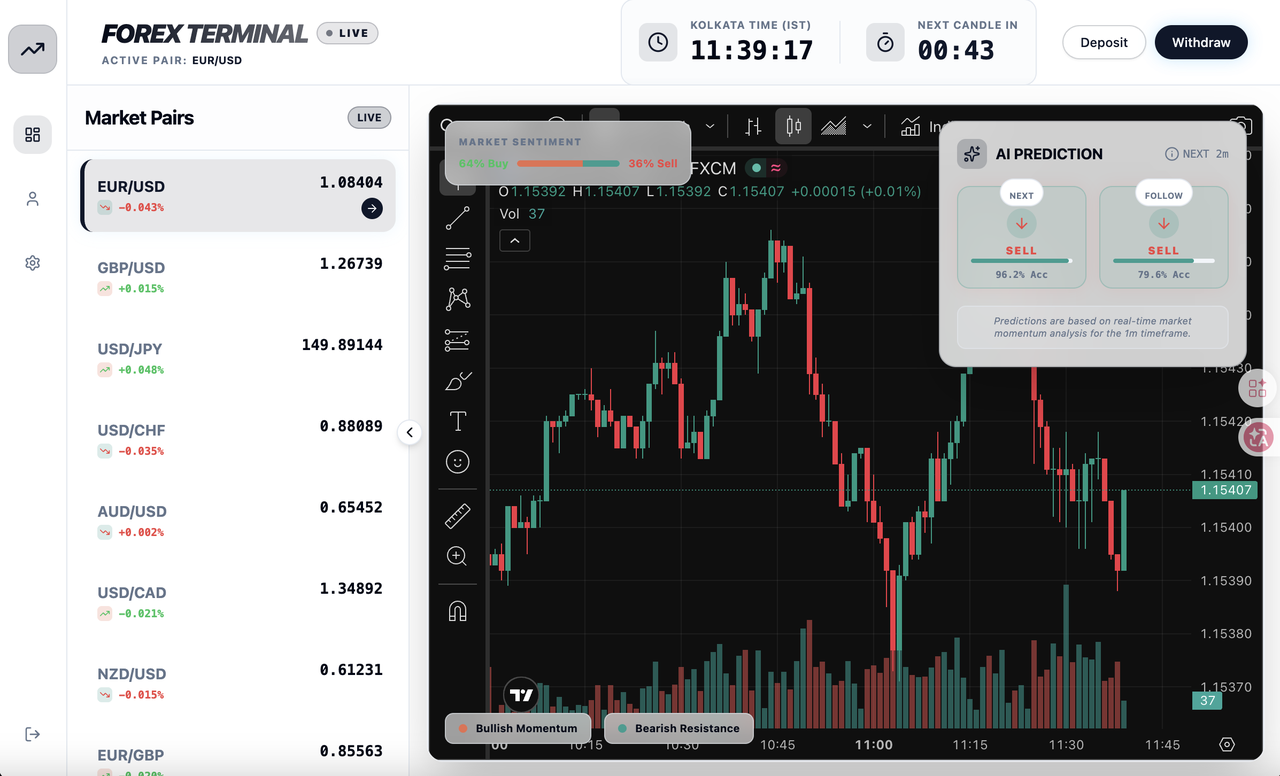Select GBP/USD from market pairs
Image resolution: width=1280 pixels, height=776 pixels.
[238, 277]
